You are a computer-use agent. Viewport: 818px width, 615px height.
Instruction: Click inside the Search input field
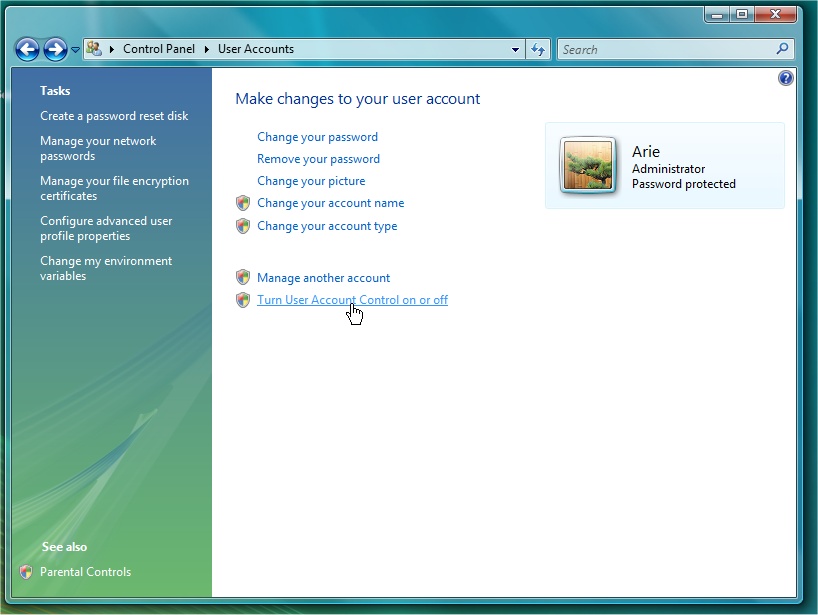click(x=664, y=49)
